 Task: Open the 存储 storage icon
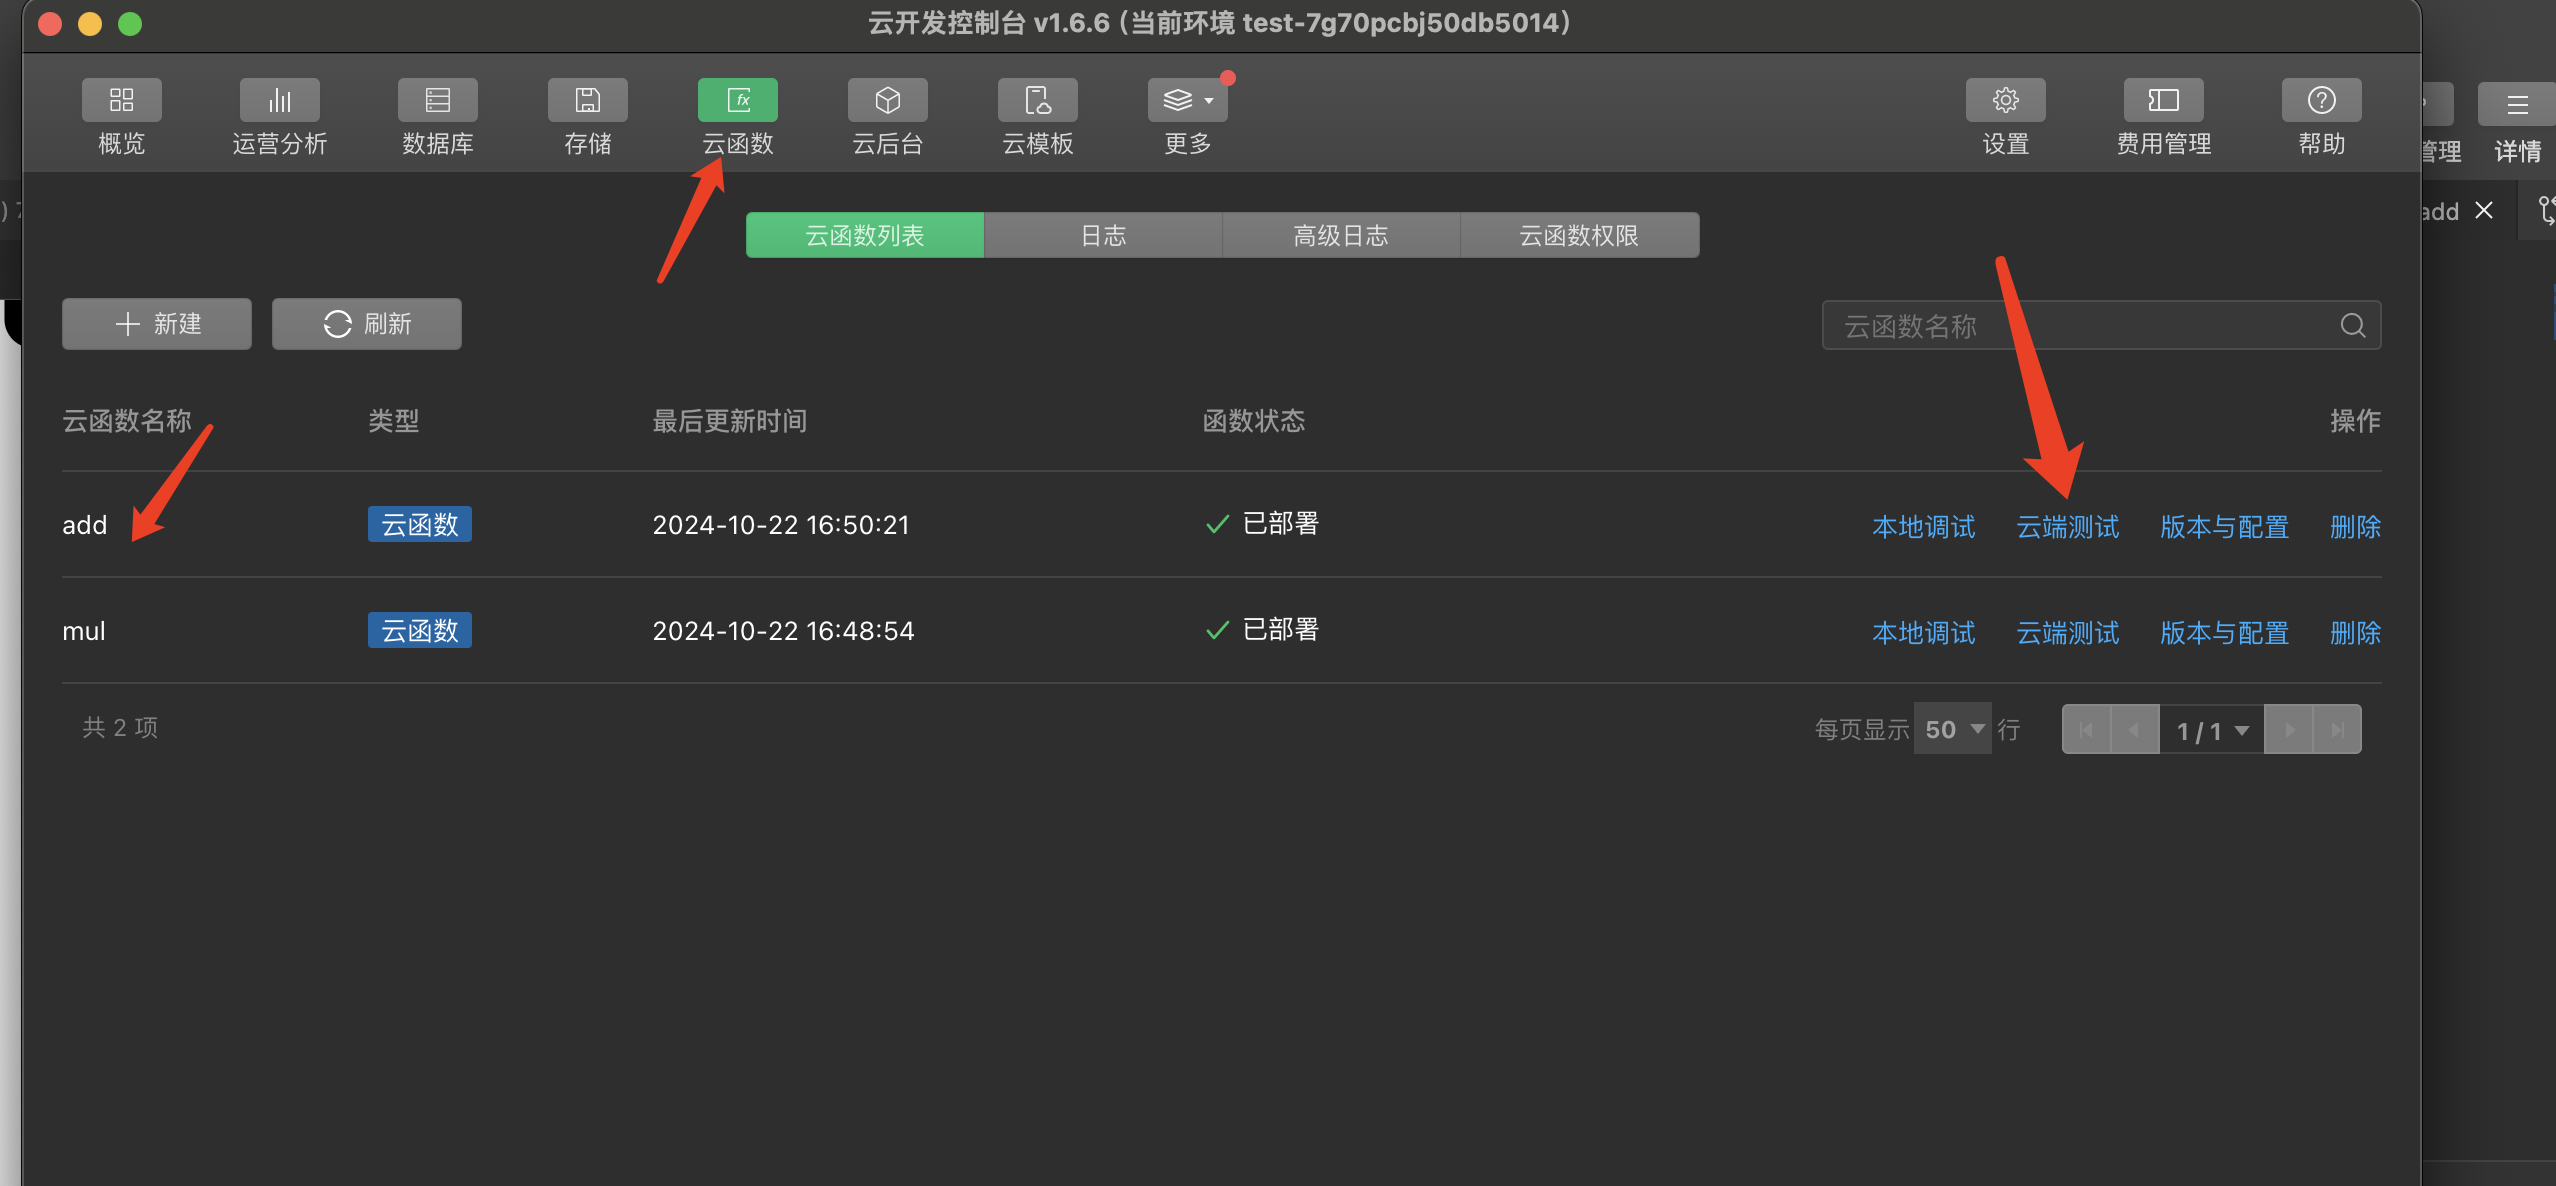click(587, 101)
